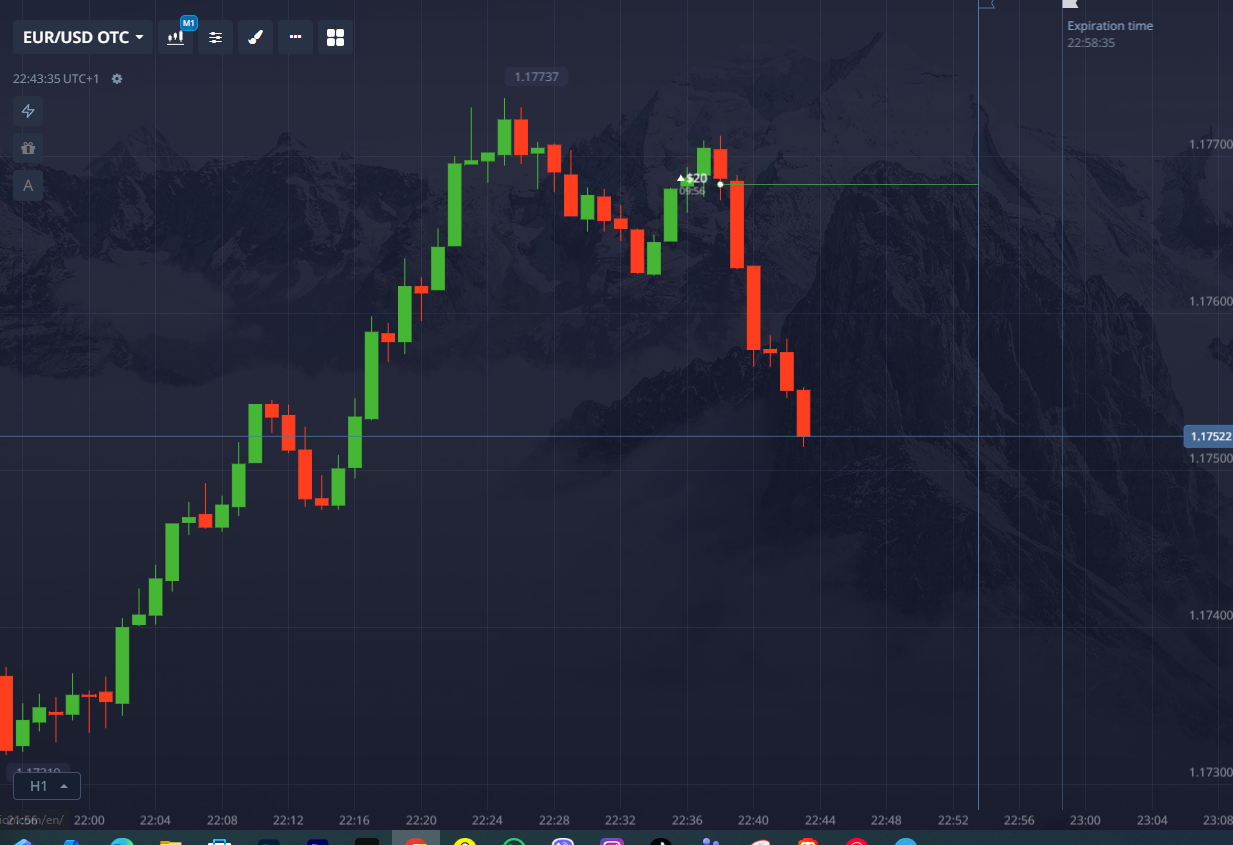This screenshot has width=1233, height=845.
Task: Click the 23:00 time axis label
Action: pyautogui.click(x=1085, y=820)
